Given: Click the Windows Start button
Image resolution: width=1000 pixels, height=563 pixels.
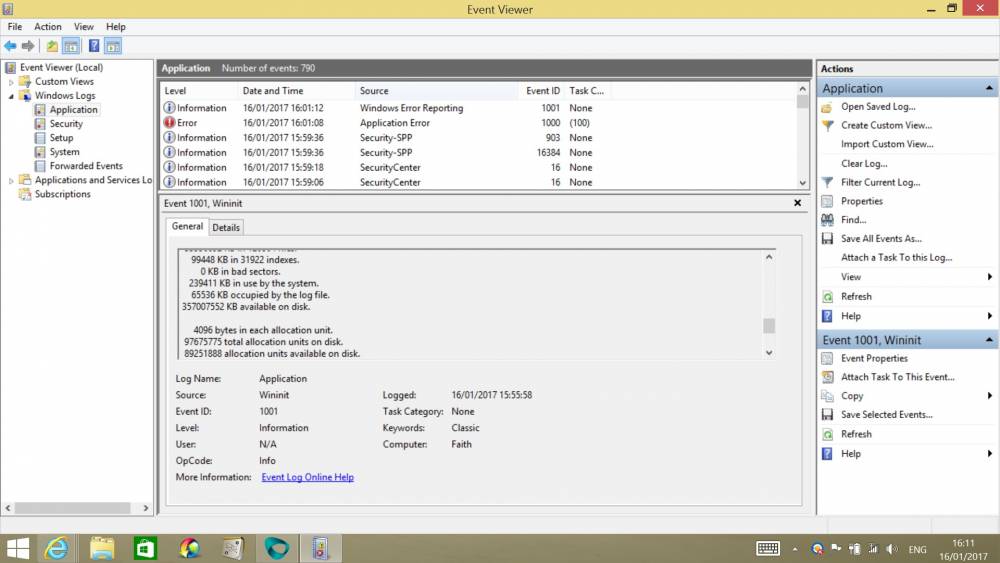Looking at the screenshot, I should click(x=17, y=548).
